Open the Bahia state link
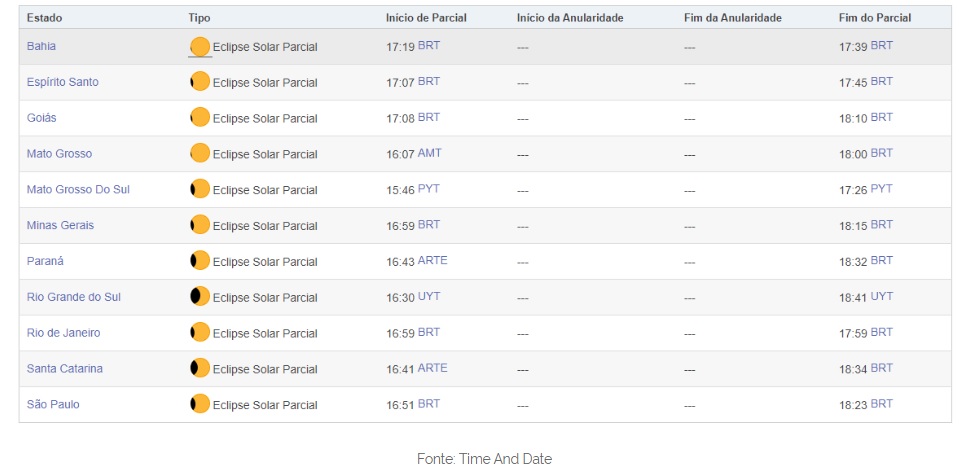This screenshot has height=470, width=959. pyautogui.click(x=41, y=46)
